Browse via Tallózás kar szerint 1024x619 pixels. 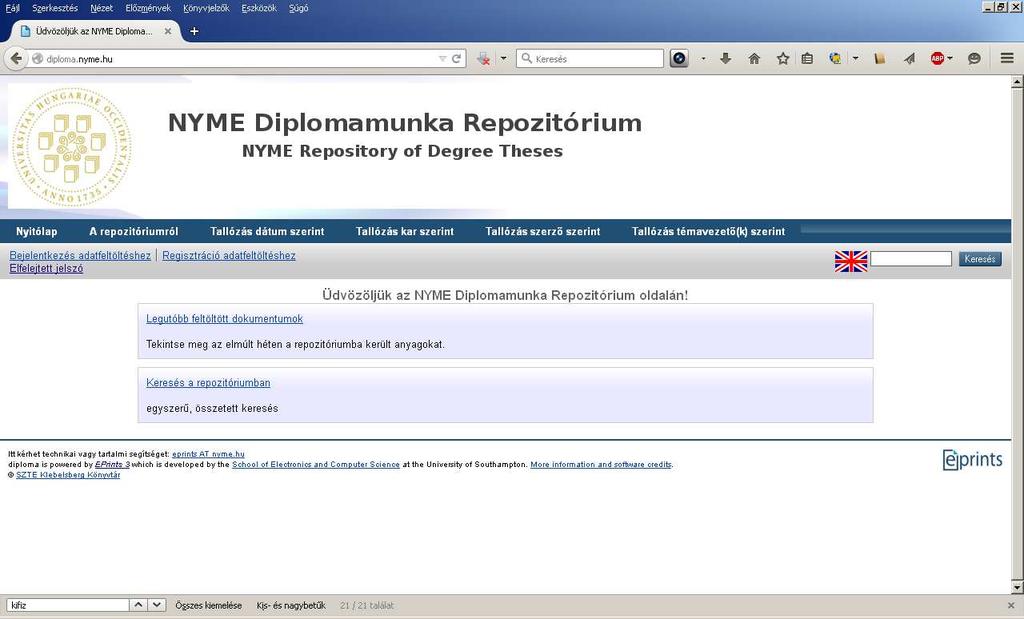(x=405, y=231)
